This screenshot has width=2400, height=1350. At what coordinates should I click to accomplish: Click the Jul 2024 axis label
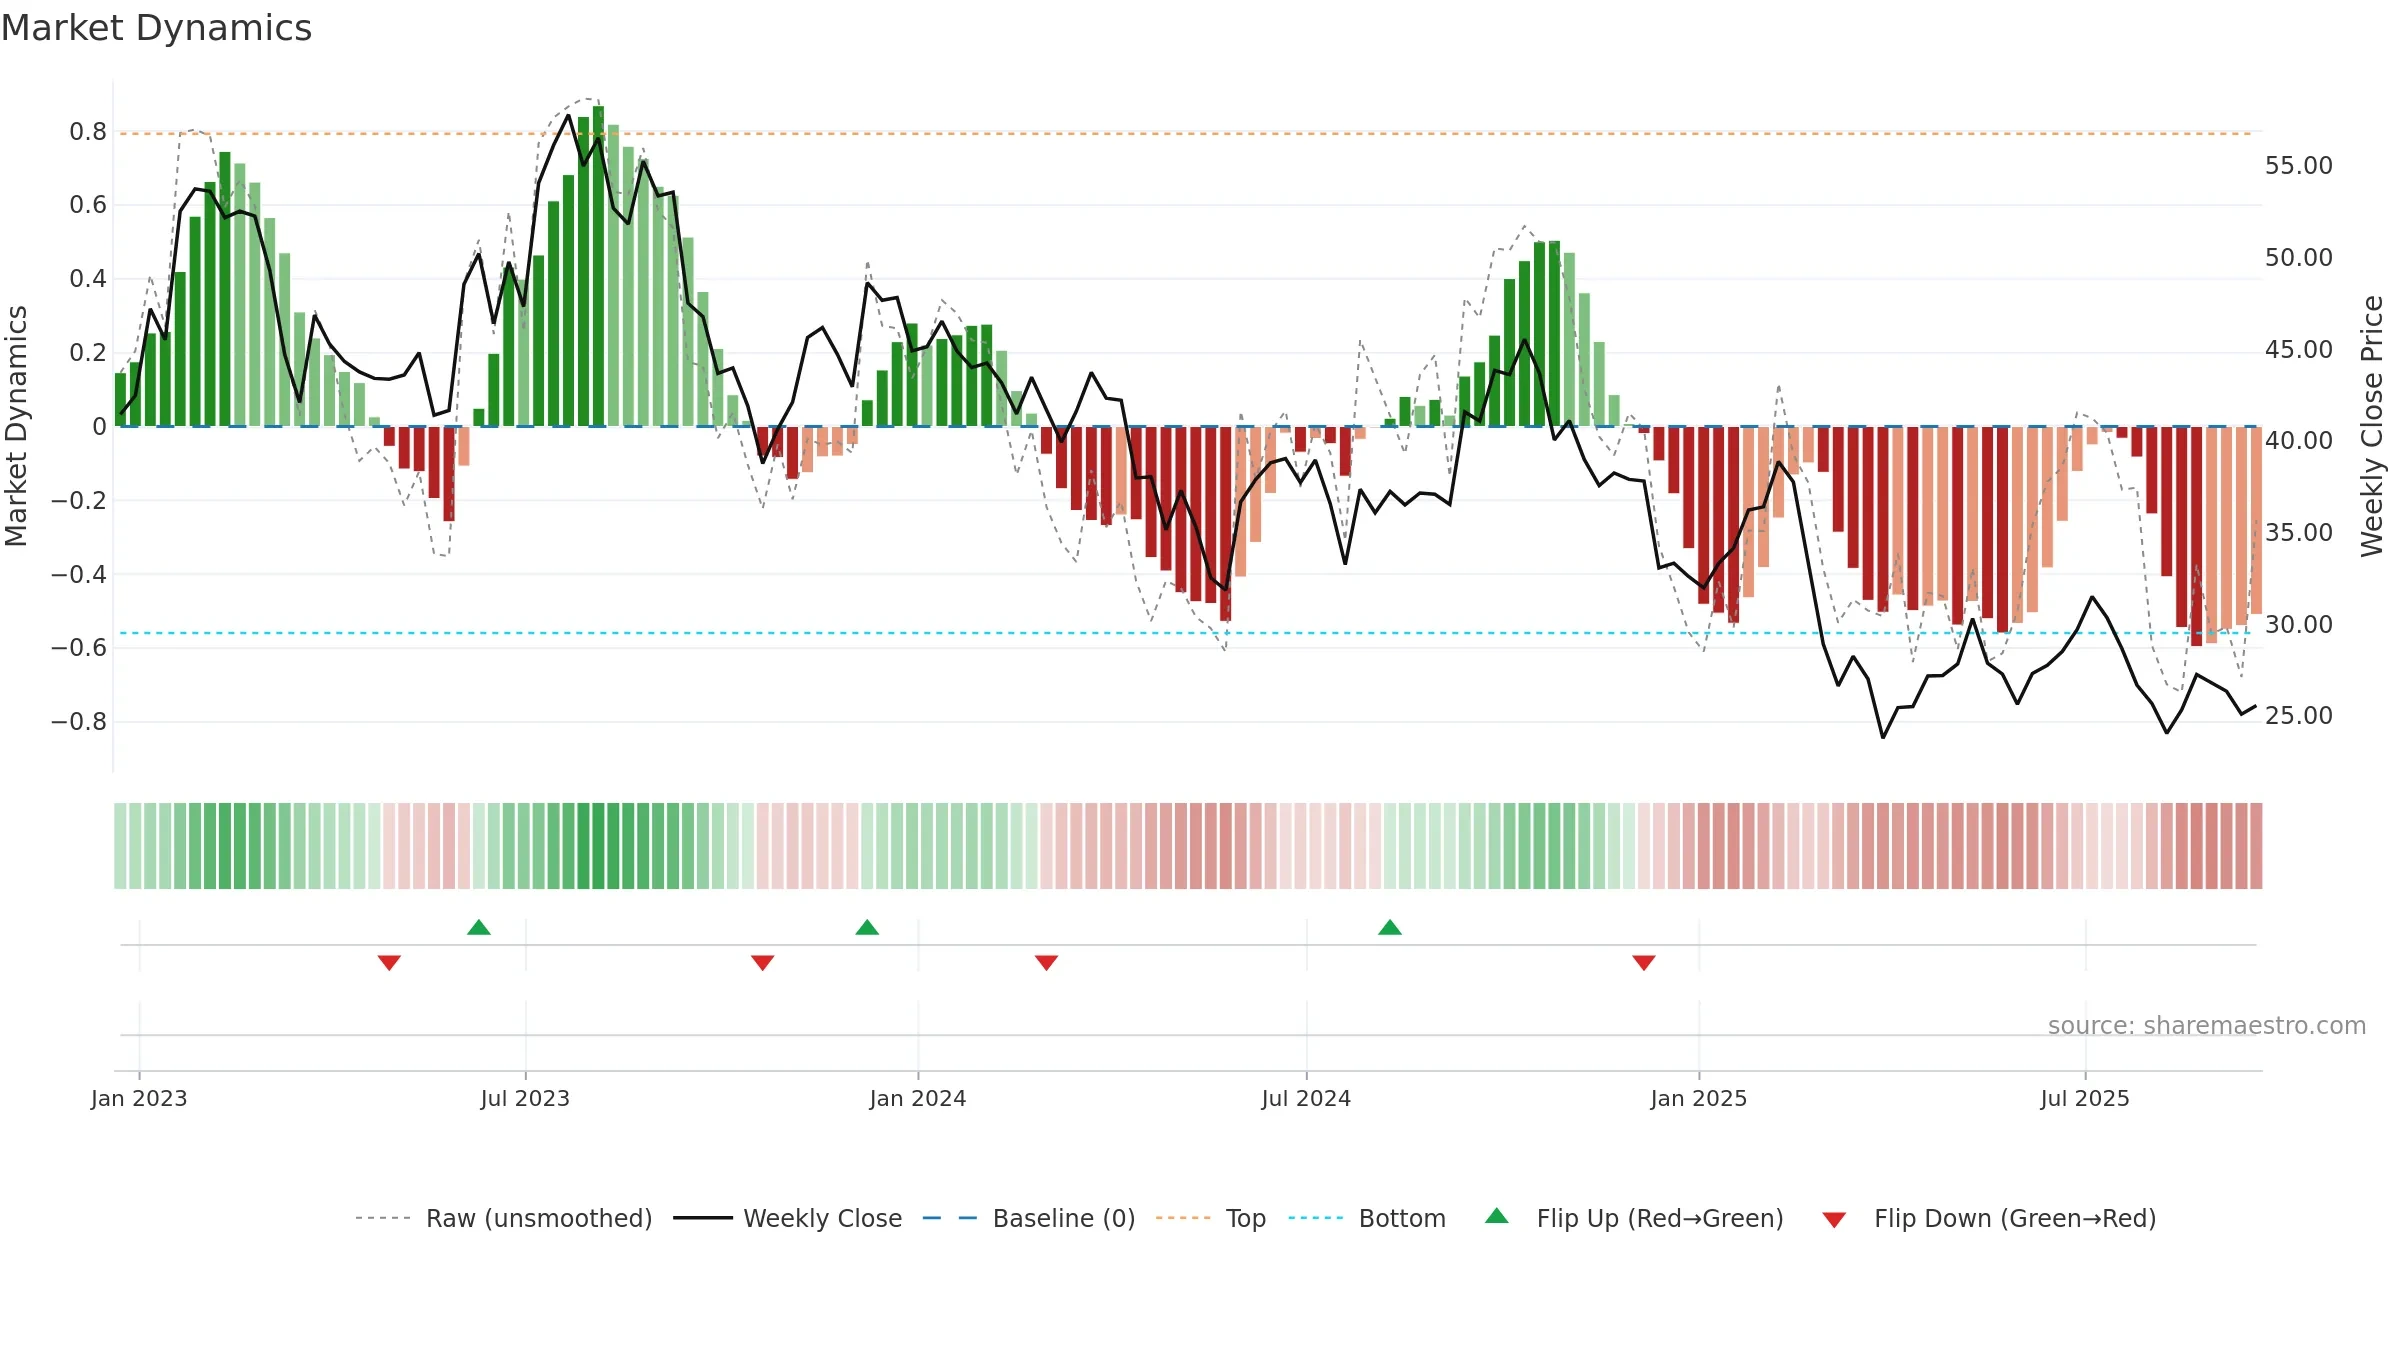1306,1098
